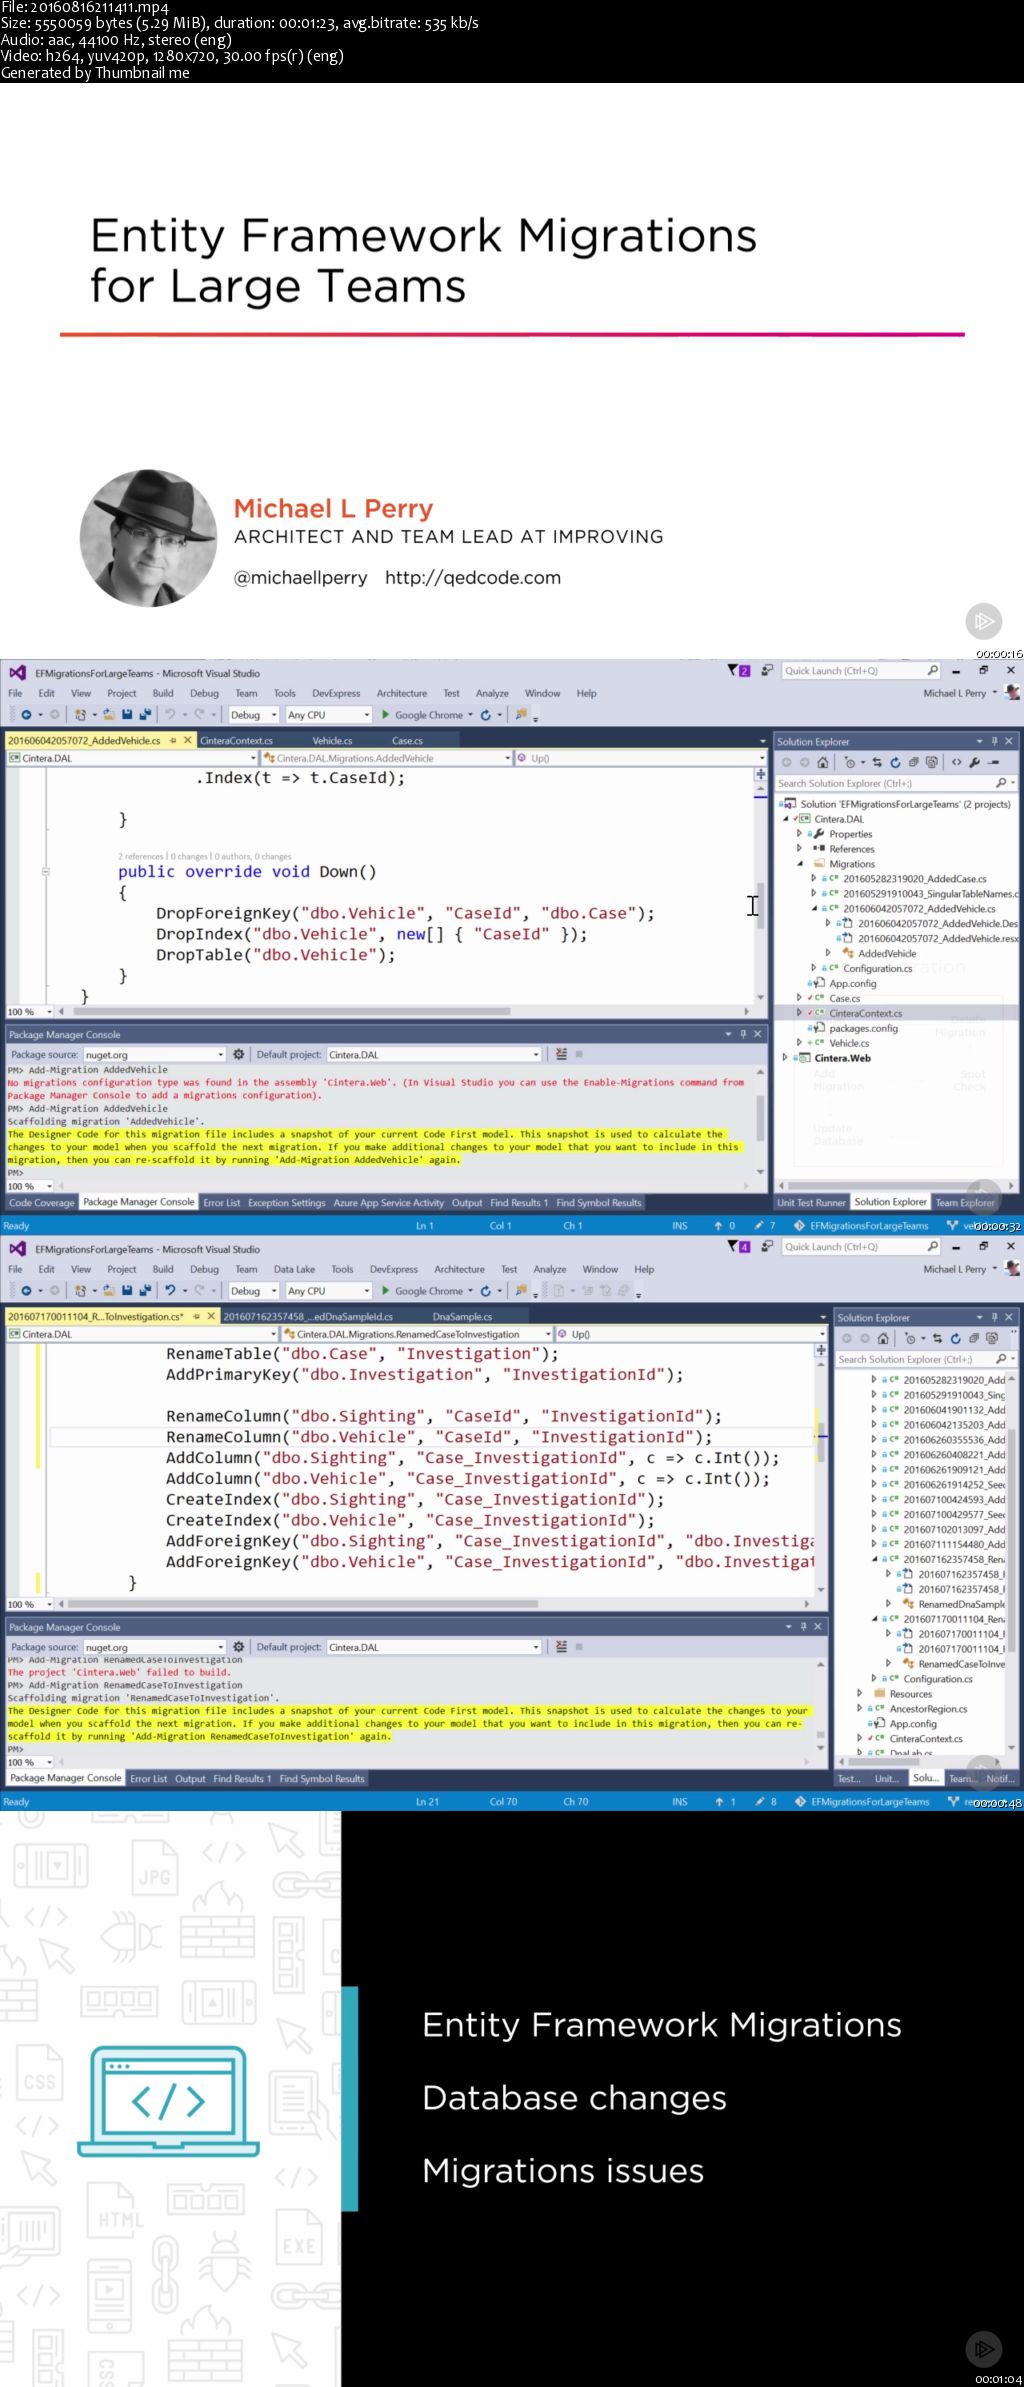1024x2387 pixels.
Task: Click View Code icon in AddedVehicle Solution Explorer
Action: pos(956,762)
